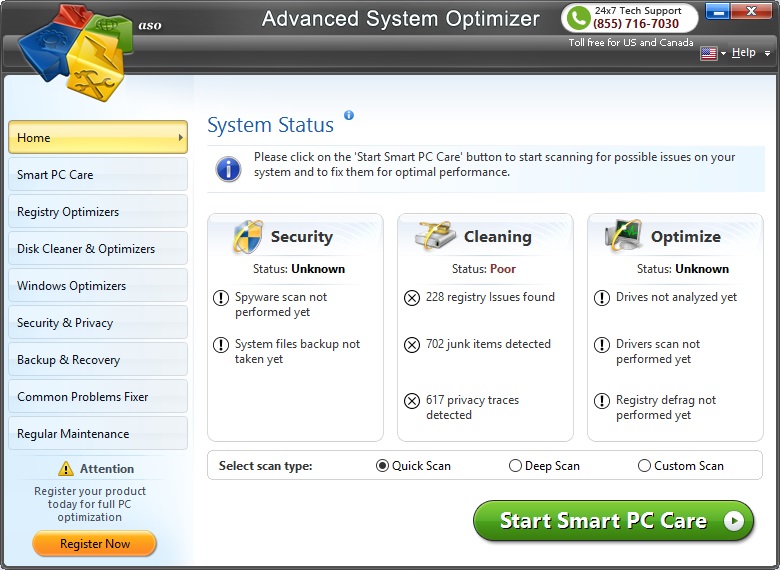
Task: Click the Cleaning 'Status: Poor' text
Action: click(x=484, y=269)
